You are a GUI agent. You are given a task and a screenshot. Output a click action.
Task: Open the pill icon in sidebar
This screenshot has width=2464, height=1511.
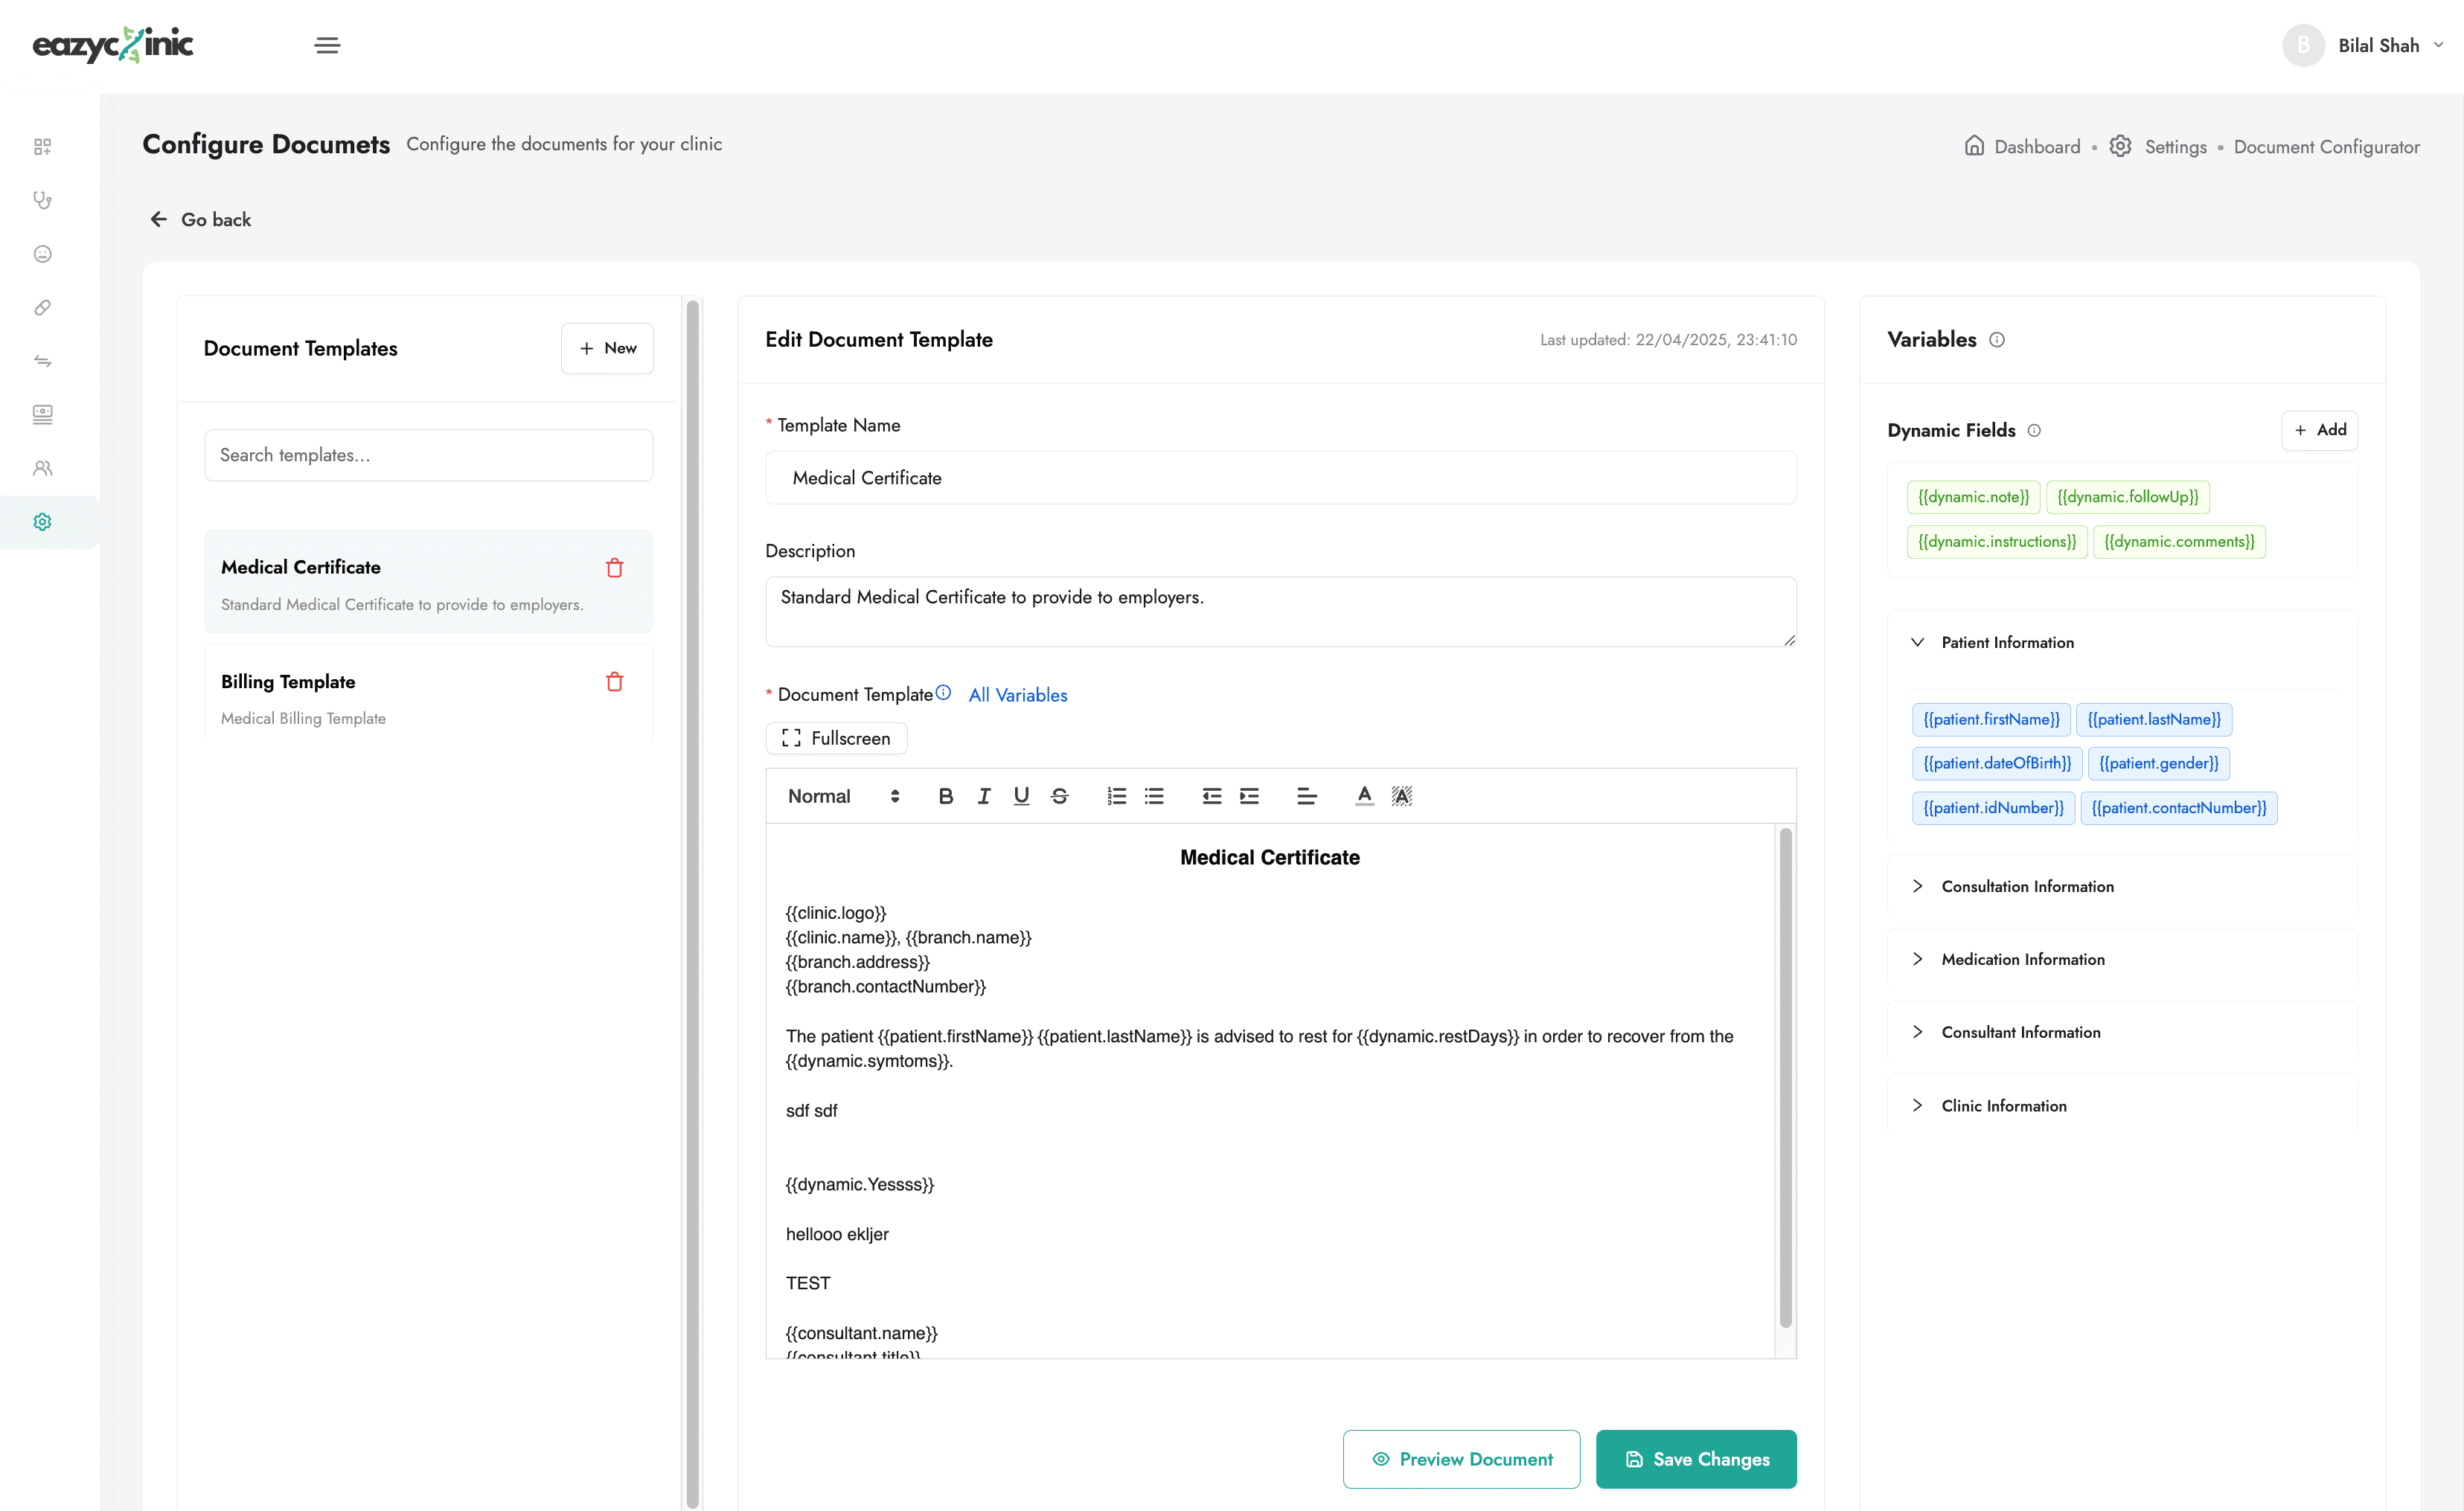pyautogui.click(x=42, y=308)
